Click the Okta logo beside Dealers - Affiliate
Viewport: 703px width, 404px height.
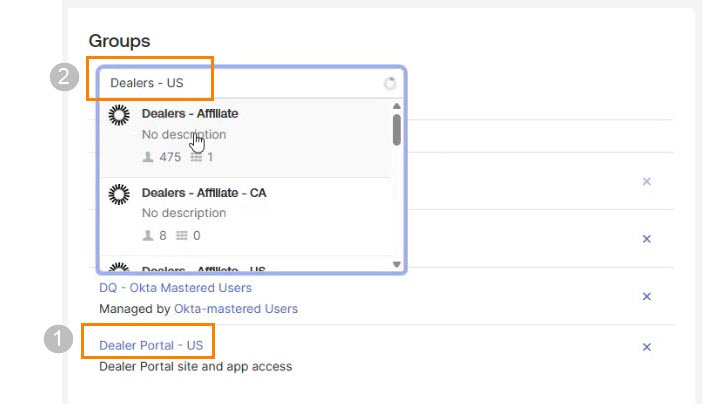[119, 115]
